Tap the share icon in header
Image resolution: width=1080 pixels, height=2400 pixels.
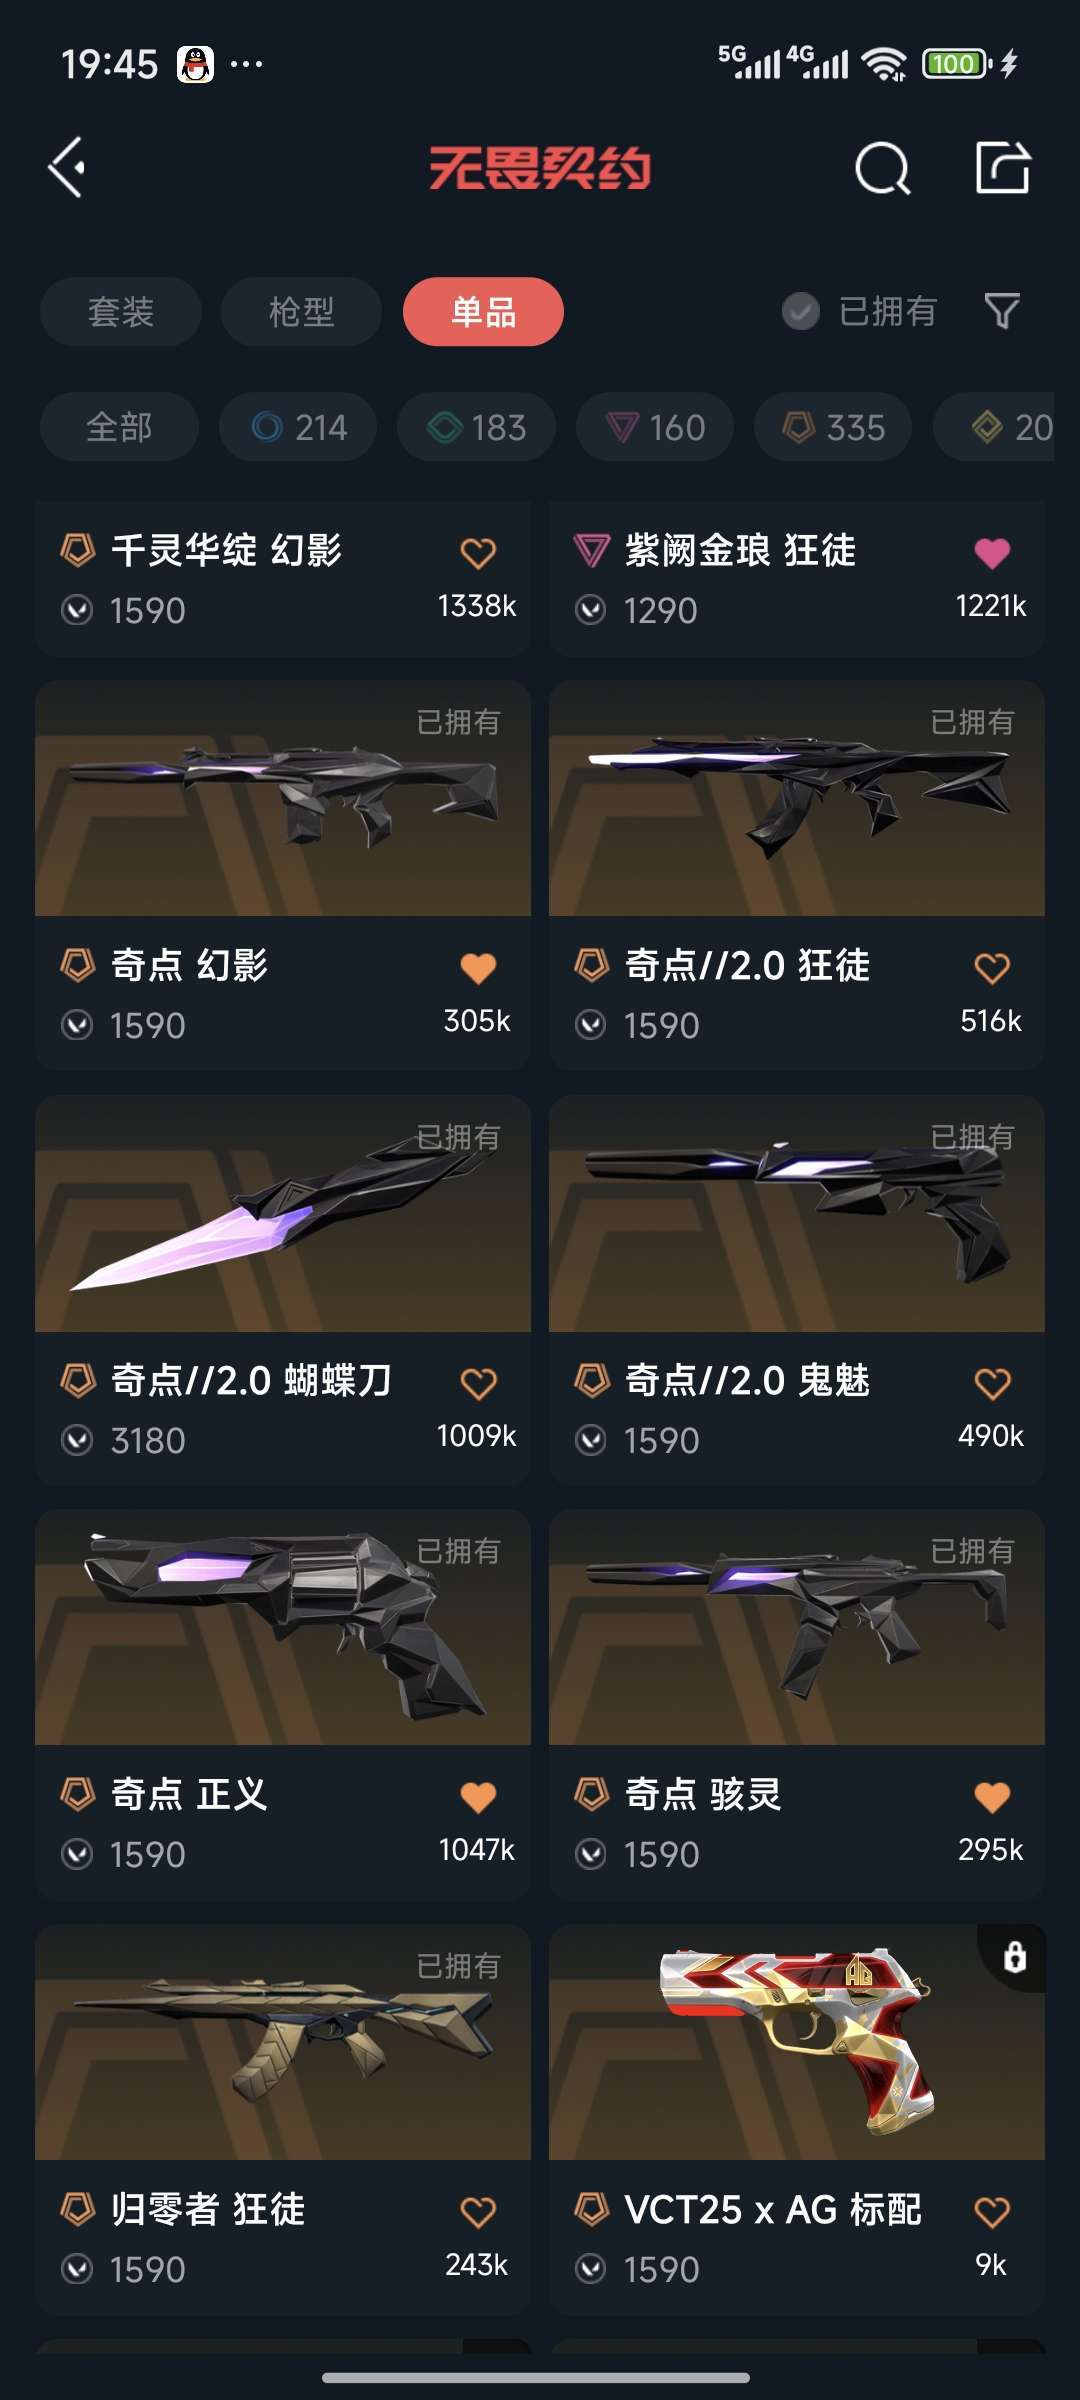[x=1003, y=167]
